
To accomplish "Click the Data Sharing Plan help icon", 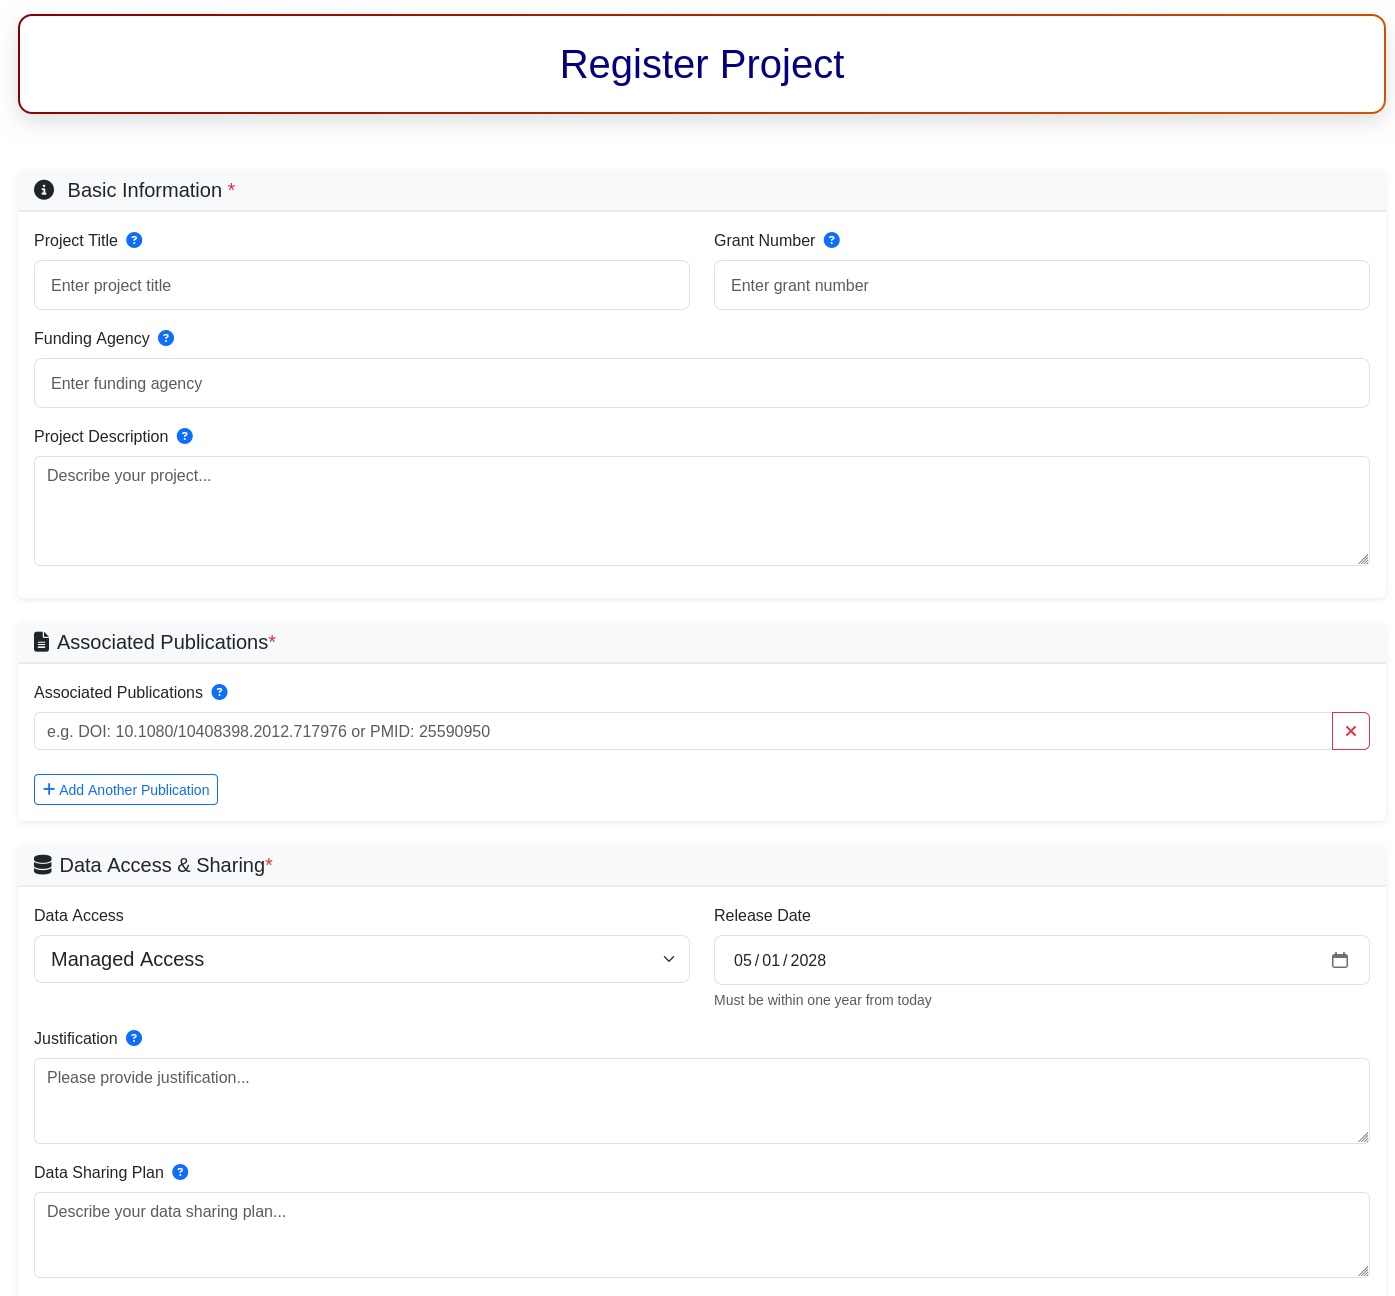I will pyautogui.click(x=180, y=1172).
